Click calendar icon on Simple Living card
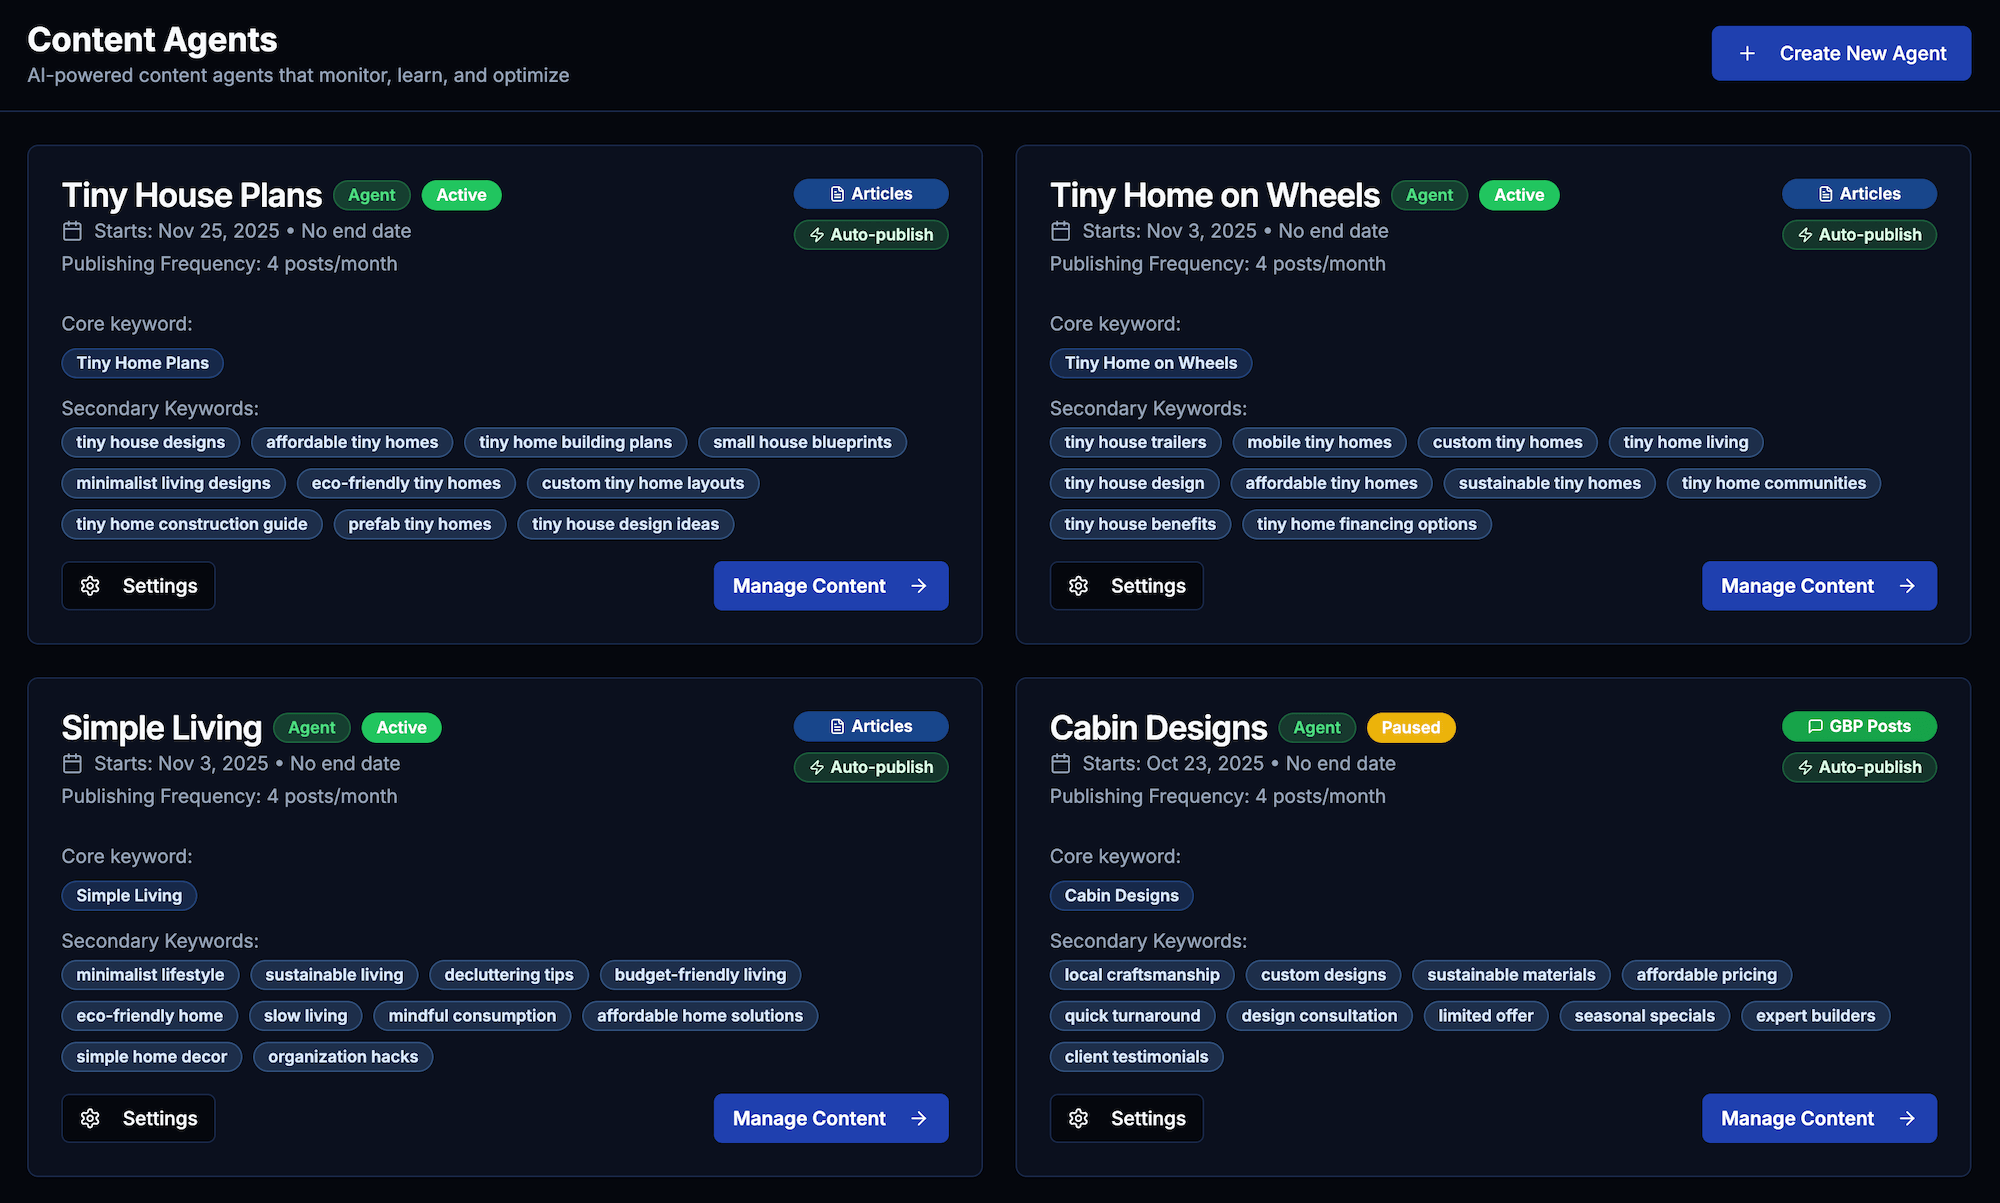2000x1203 pixels. click(x=72, y=764)
